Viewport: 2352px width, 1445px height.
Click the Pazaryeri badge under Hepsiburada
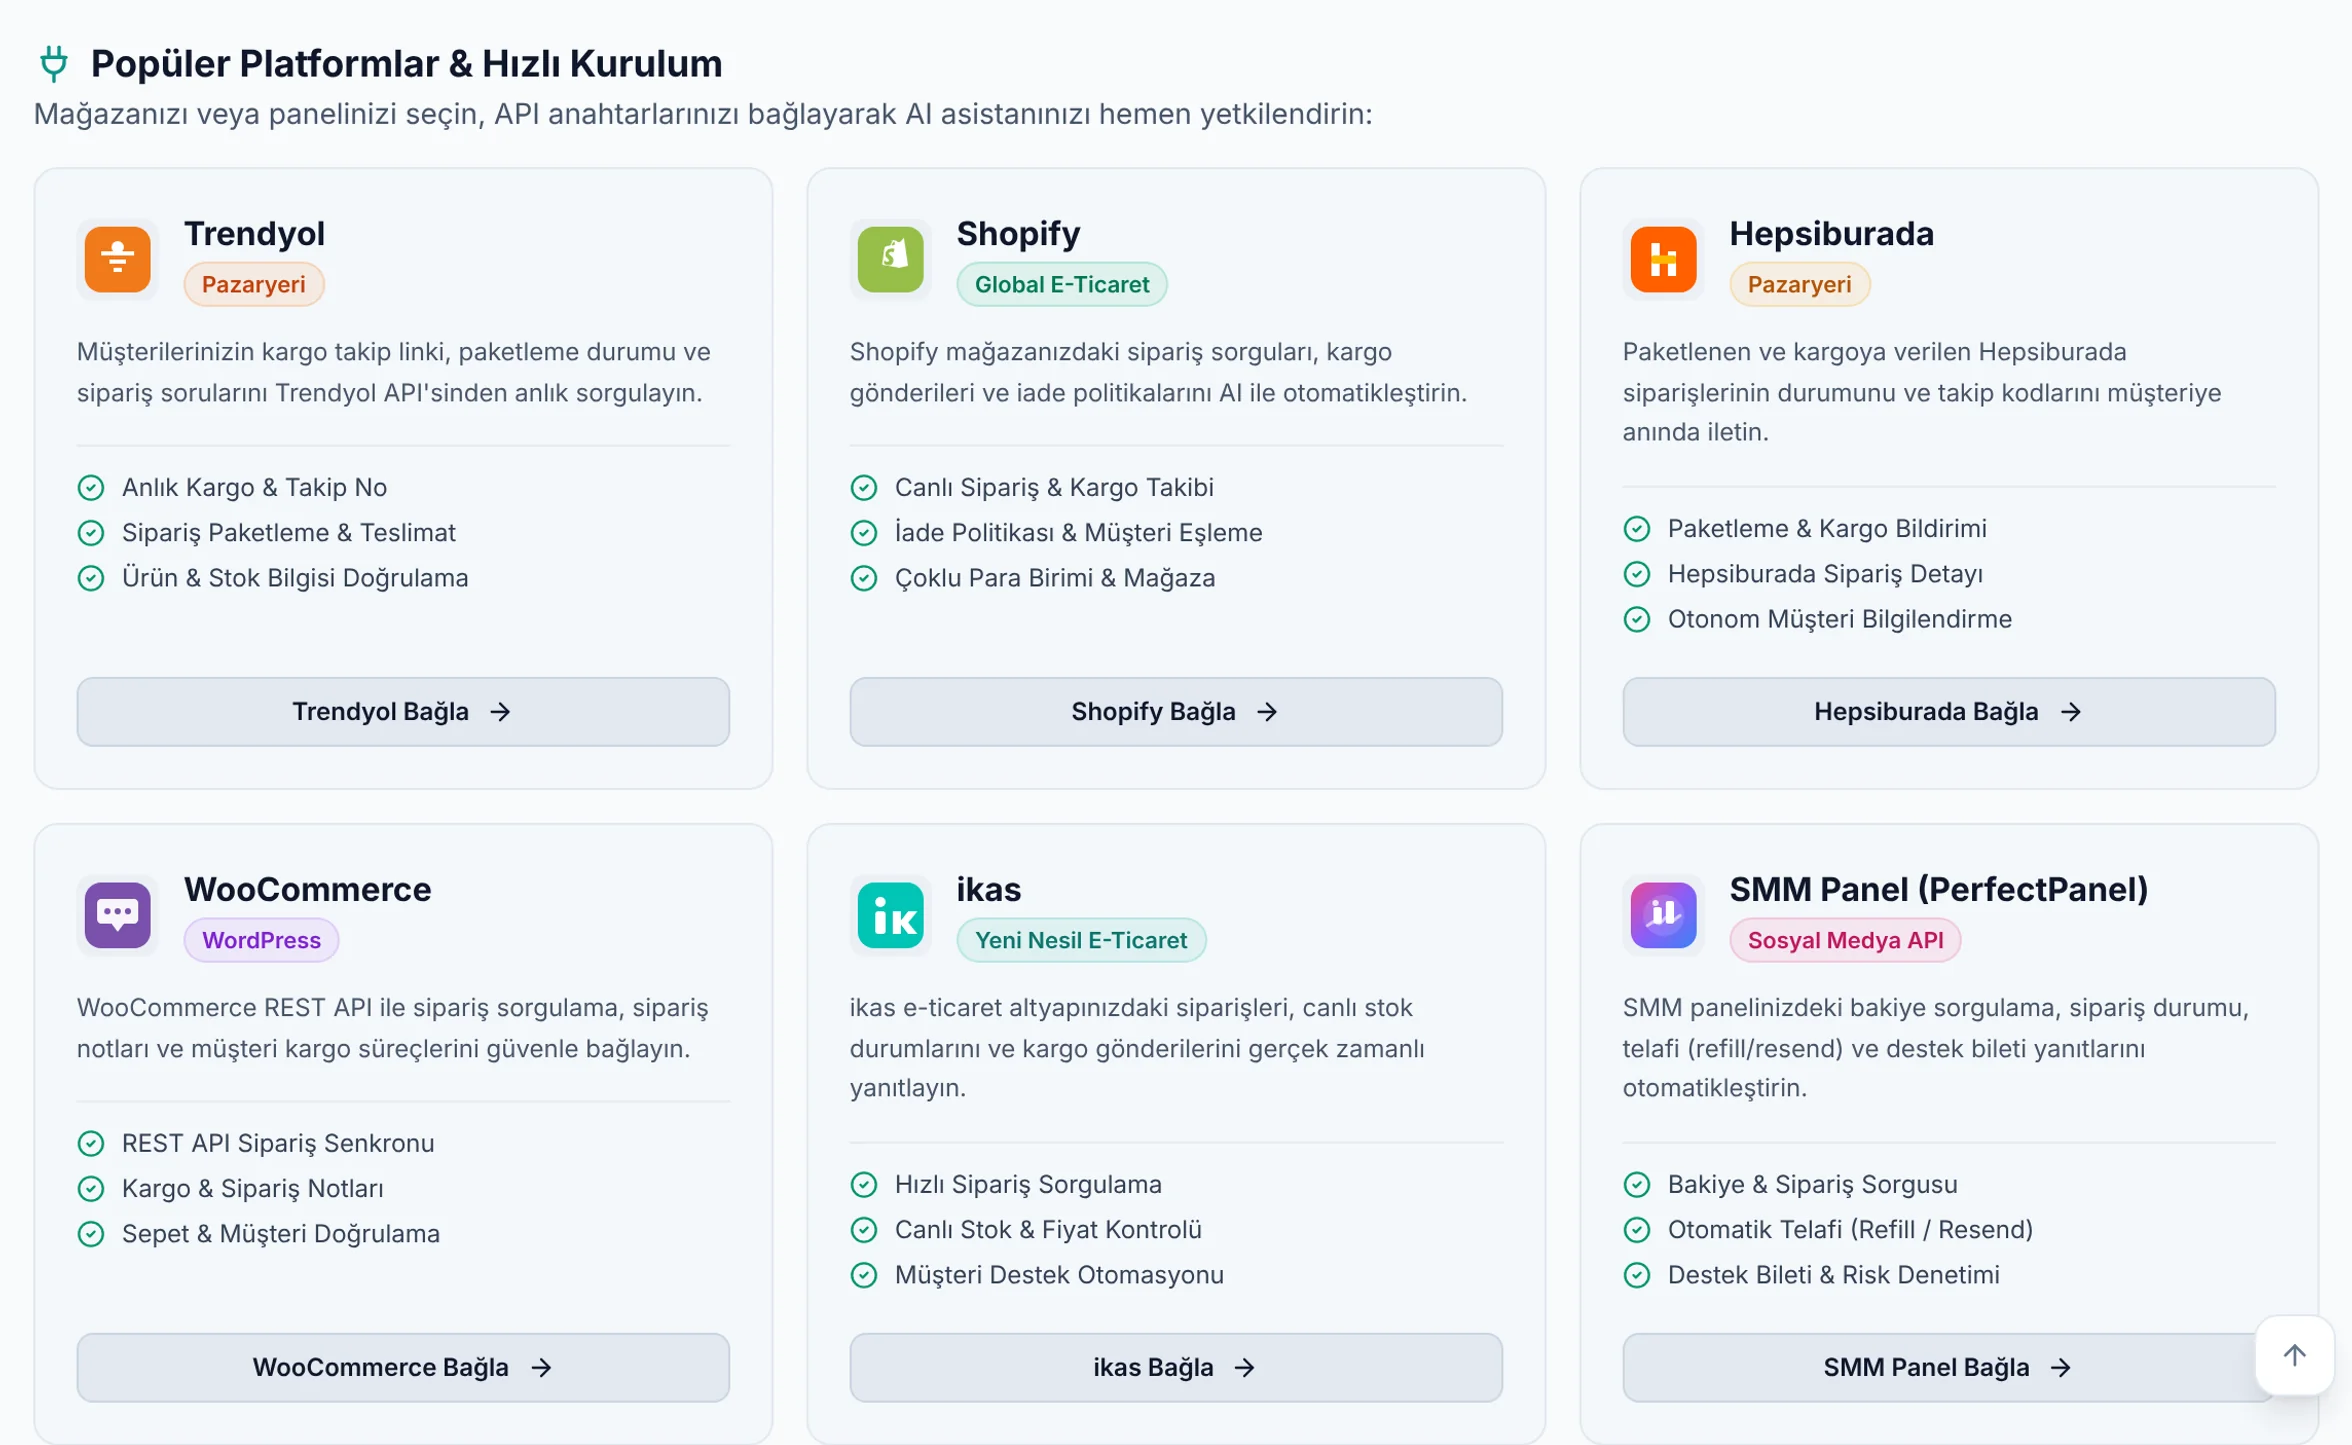pyautogui.click(x=1800, y=284)
